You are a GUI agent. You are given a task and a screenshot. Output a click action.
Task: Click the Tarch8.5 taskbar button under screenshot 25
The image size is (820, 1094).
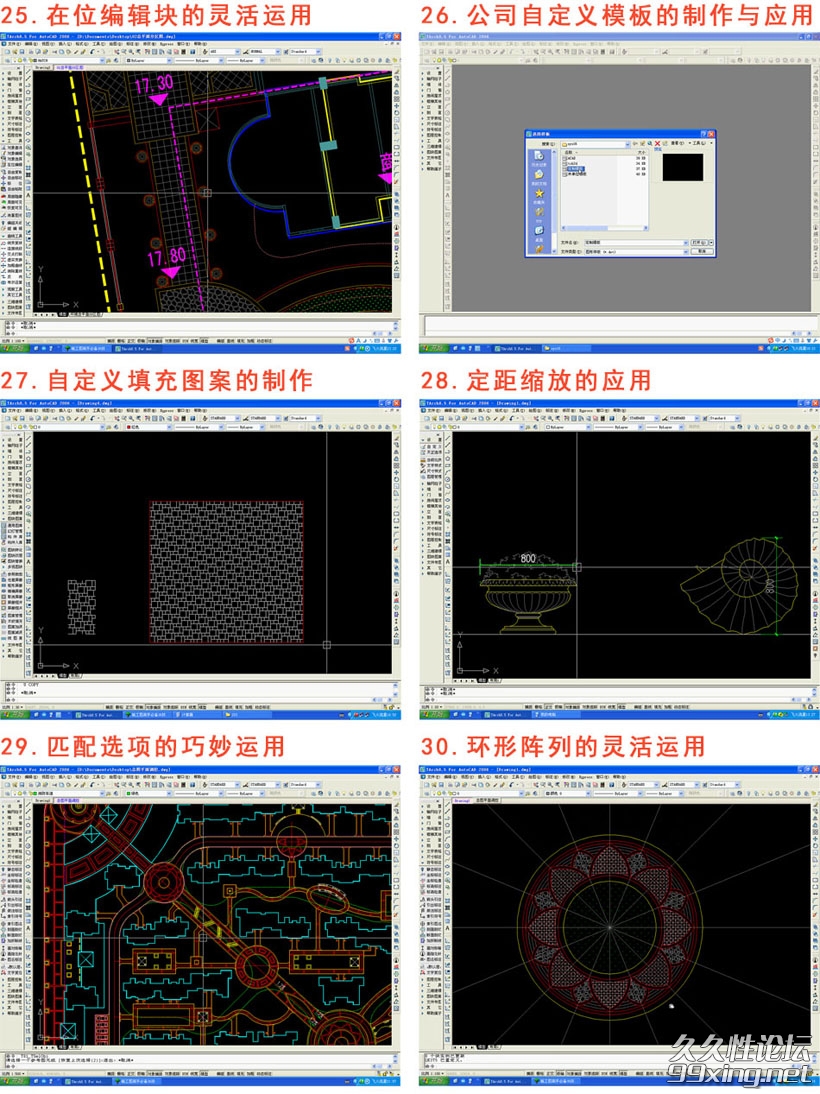click(x=136, y=349)
